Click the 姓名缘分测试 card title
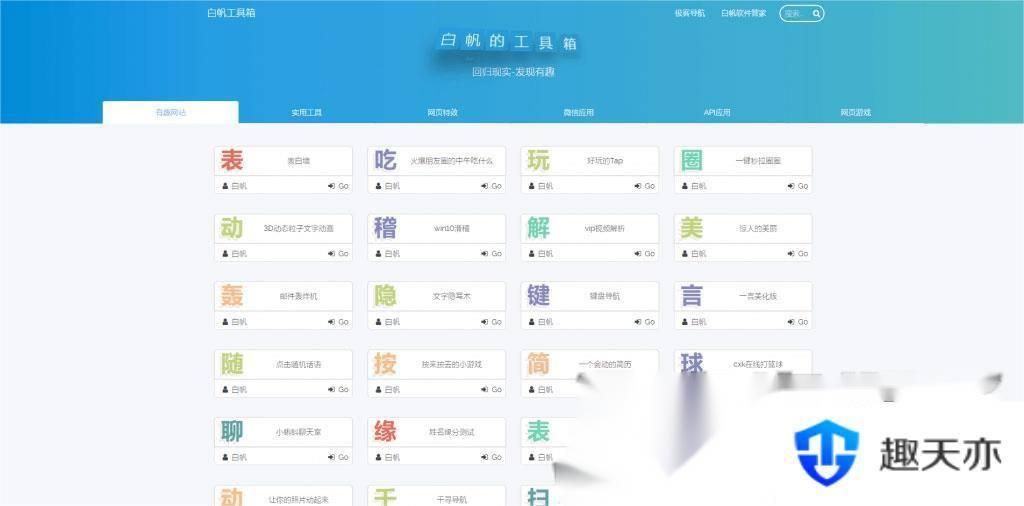 point(451,432)
